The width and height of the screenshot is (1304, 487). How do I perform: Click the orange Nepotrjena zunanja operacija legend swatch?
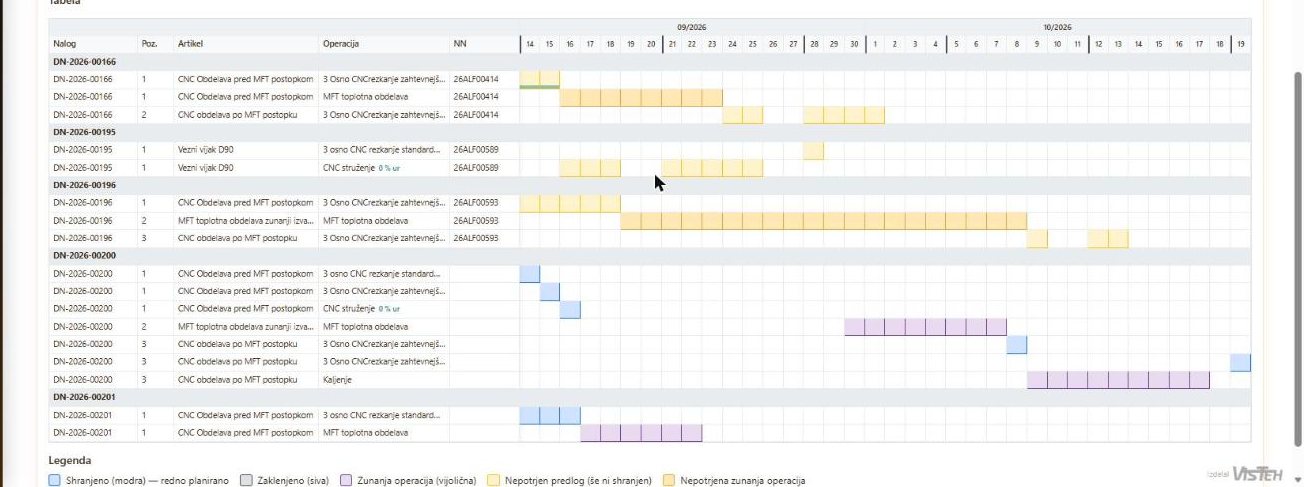click(x=669, y=480)
